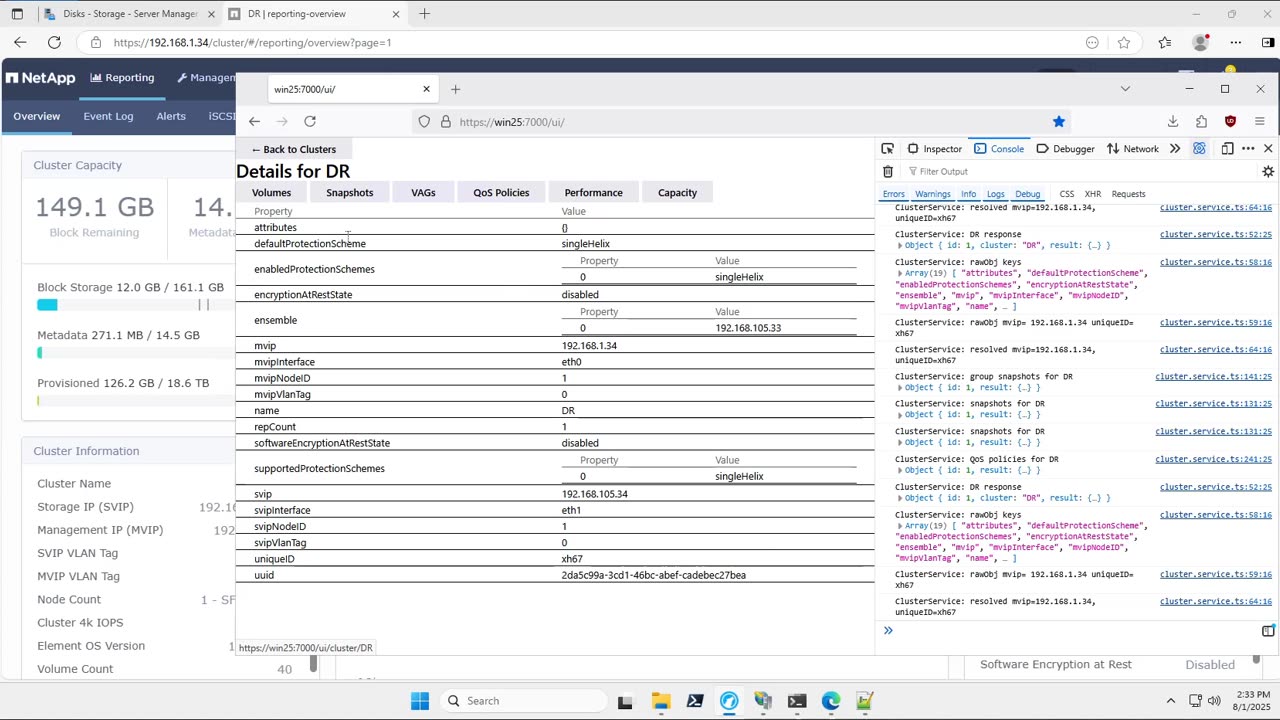Click the shield tracking protection icon in Firefox

click(x=424, y=121)
